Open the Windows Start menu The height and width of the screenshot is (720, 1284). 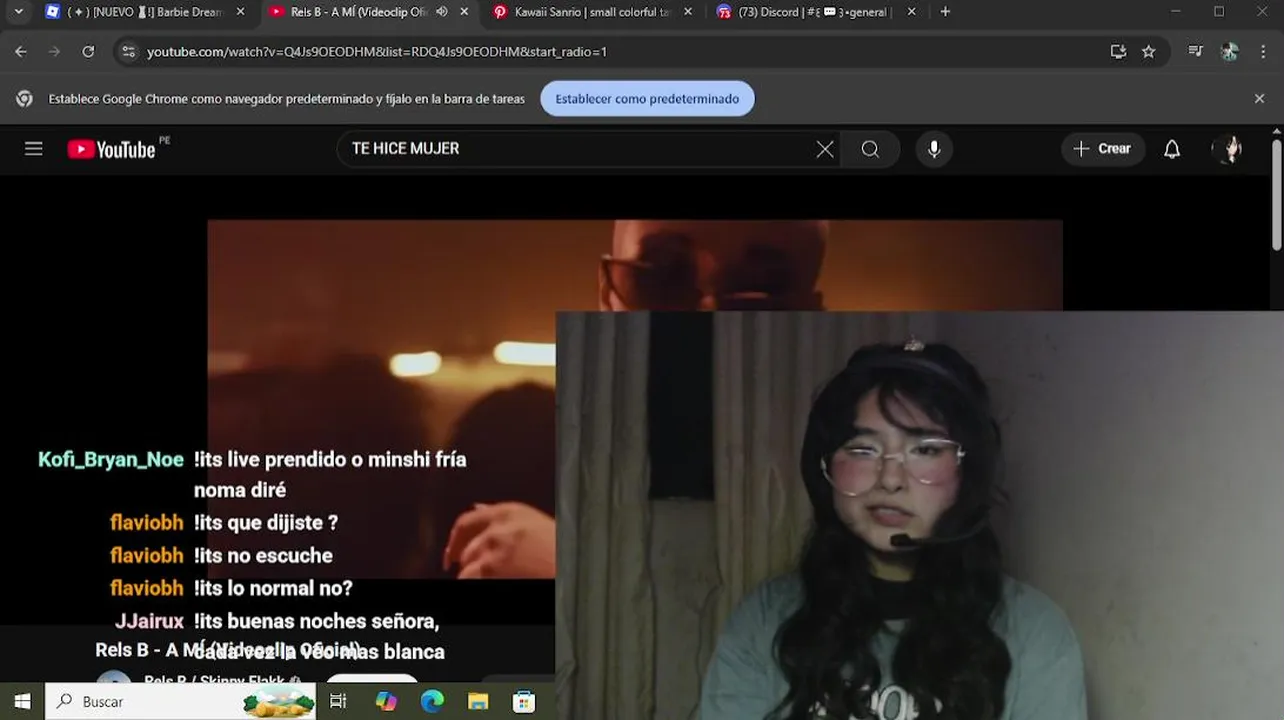(x=22, y=702)
